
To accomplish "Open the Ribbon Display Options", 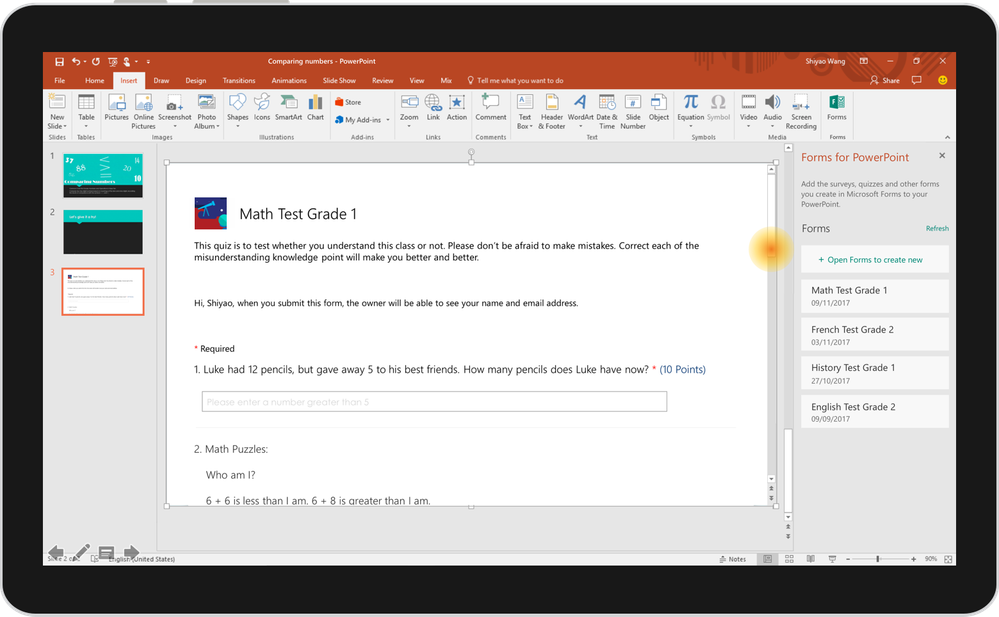I will (x=864, y=61).
